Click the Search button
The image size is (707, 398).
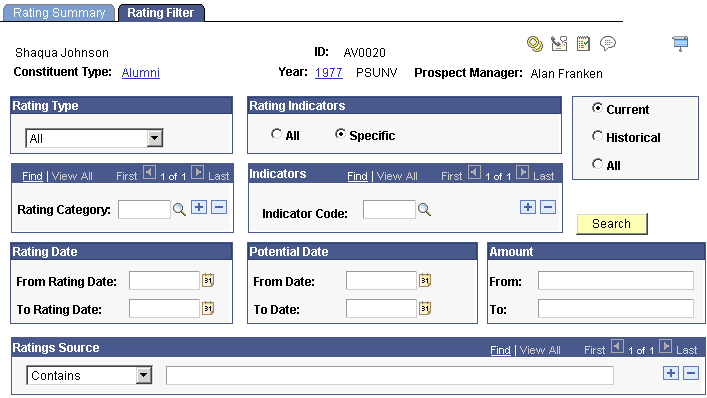[611, 224]
